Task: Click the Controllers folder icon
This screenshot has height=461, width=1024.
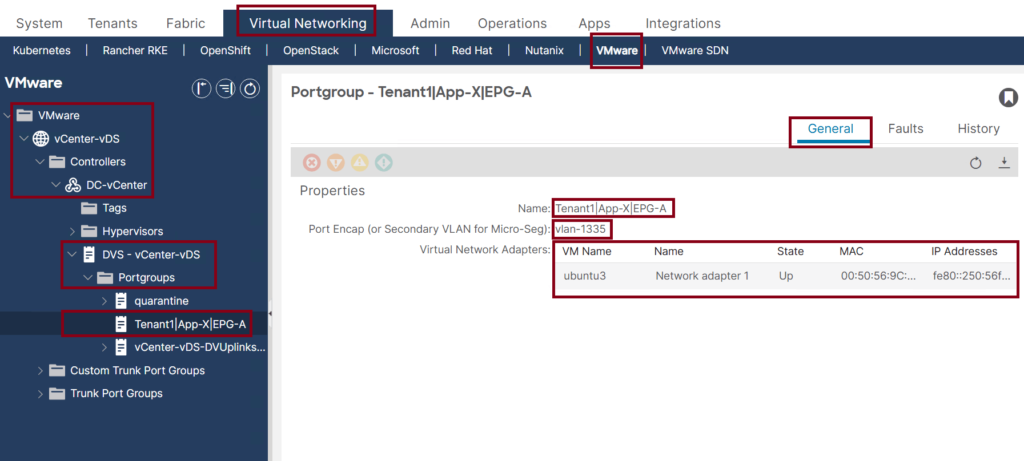Action: 57,162
